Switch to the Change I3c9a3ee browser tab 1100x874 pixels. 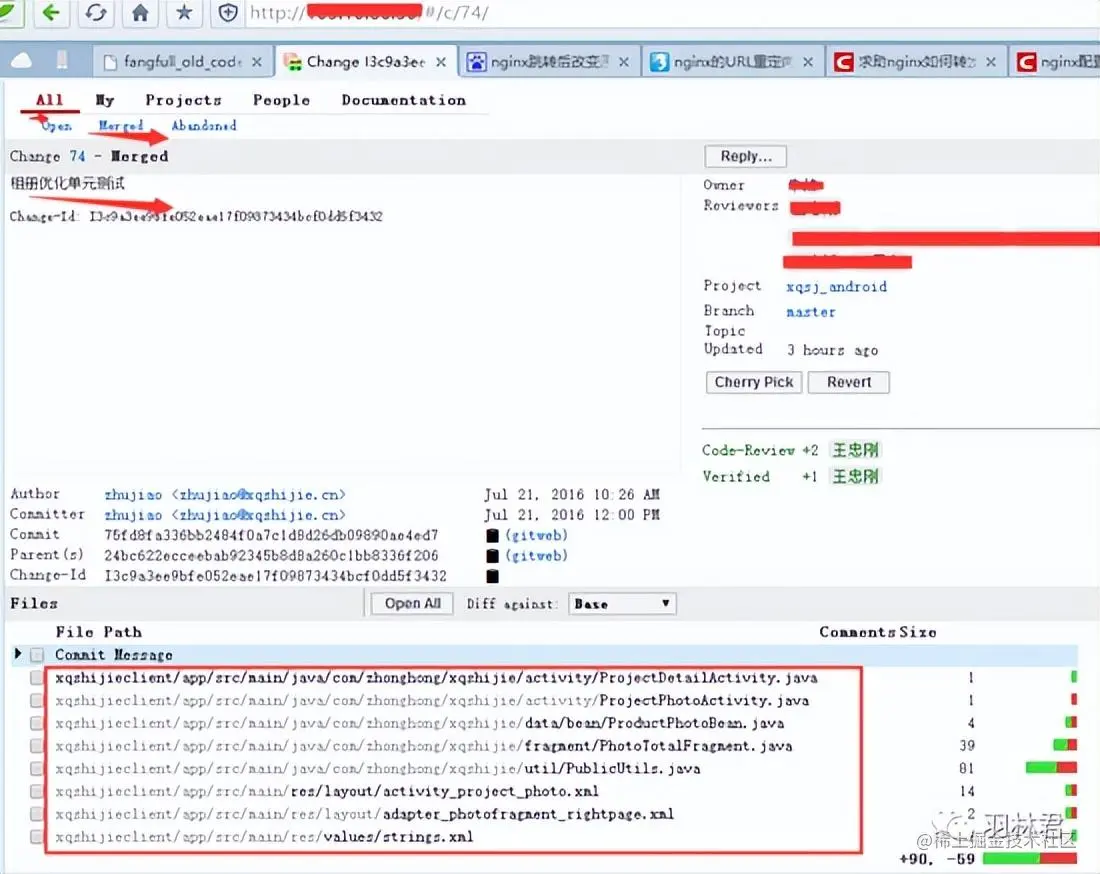[x=365, y=62]
